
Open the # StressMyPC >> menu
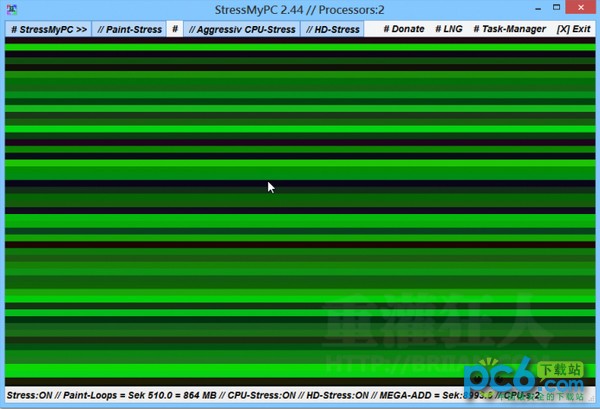pyautogui.click(x=48, y=30)
